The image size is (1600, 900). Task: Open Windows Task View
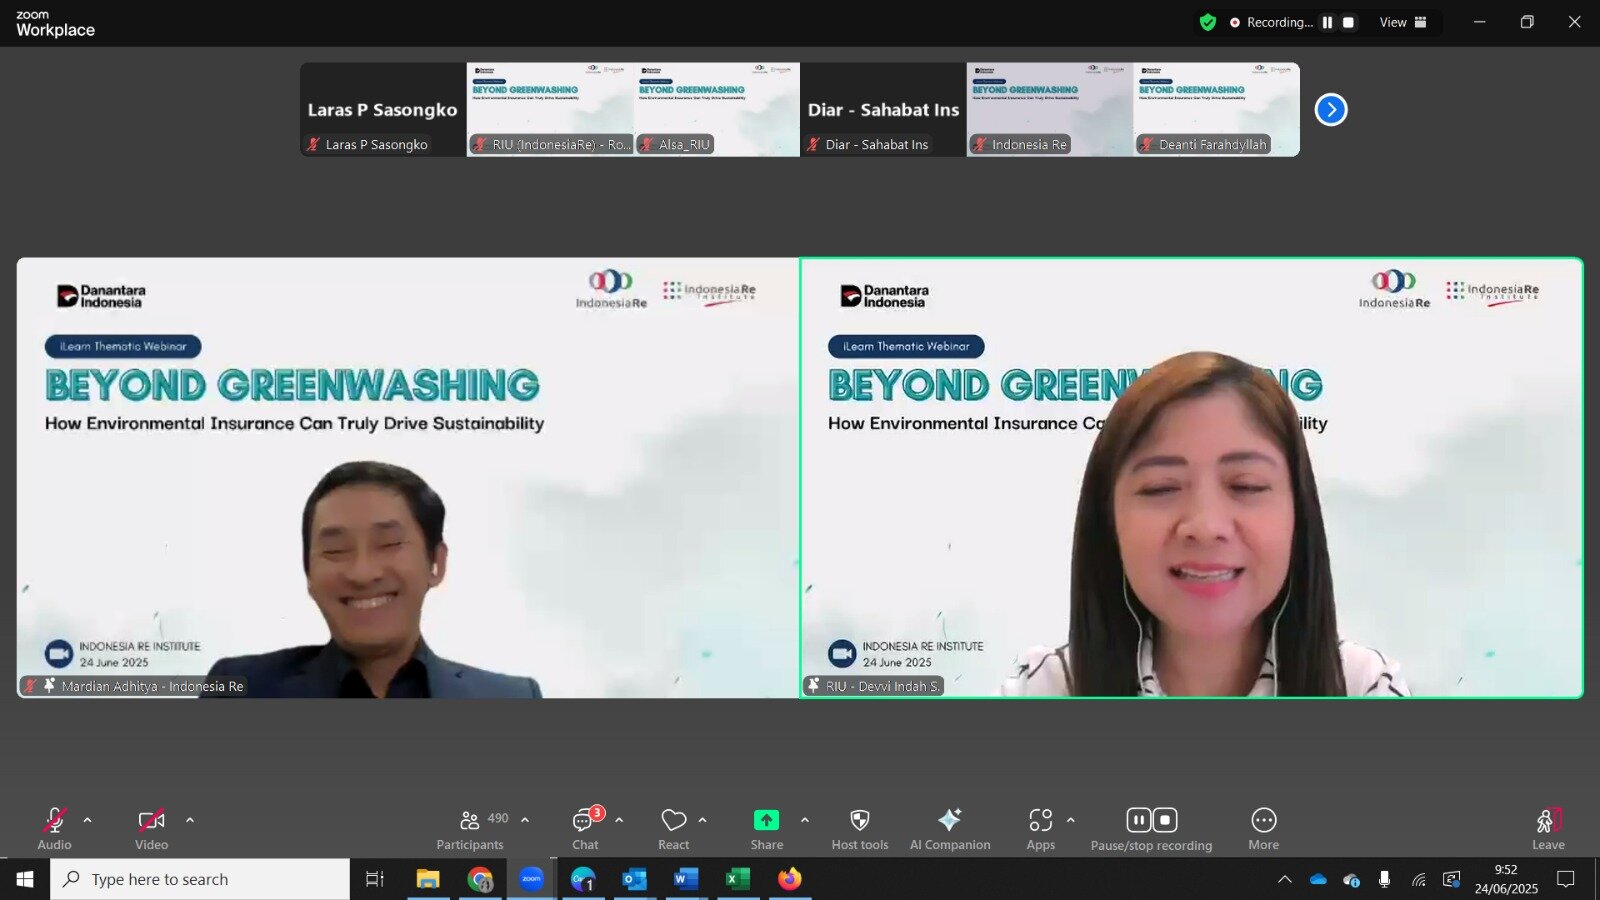tap(375, 879)
